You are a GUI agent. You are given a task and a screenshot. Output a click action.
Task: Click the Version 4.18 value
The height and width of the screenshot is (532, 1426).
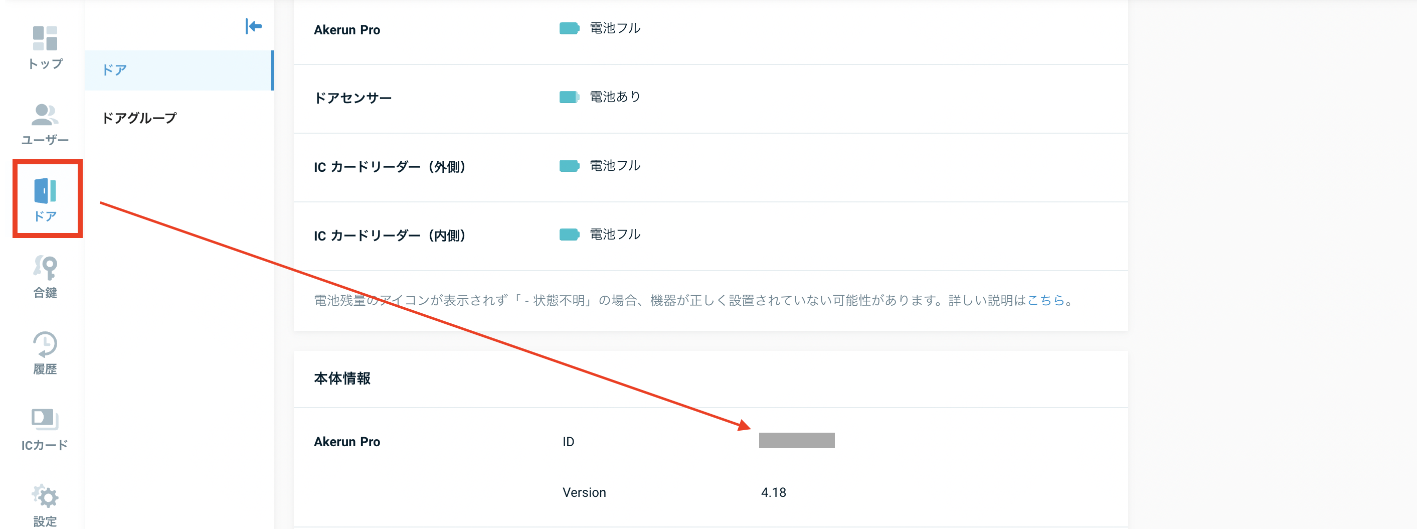click(x=773, y=493)
